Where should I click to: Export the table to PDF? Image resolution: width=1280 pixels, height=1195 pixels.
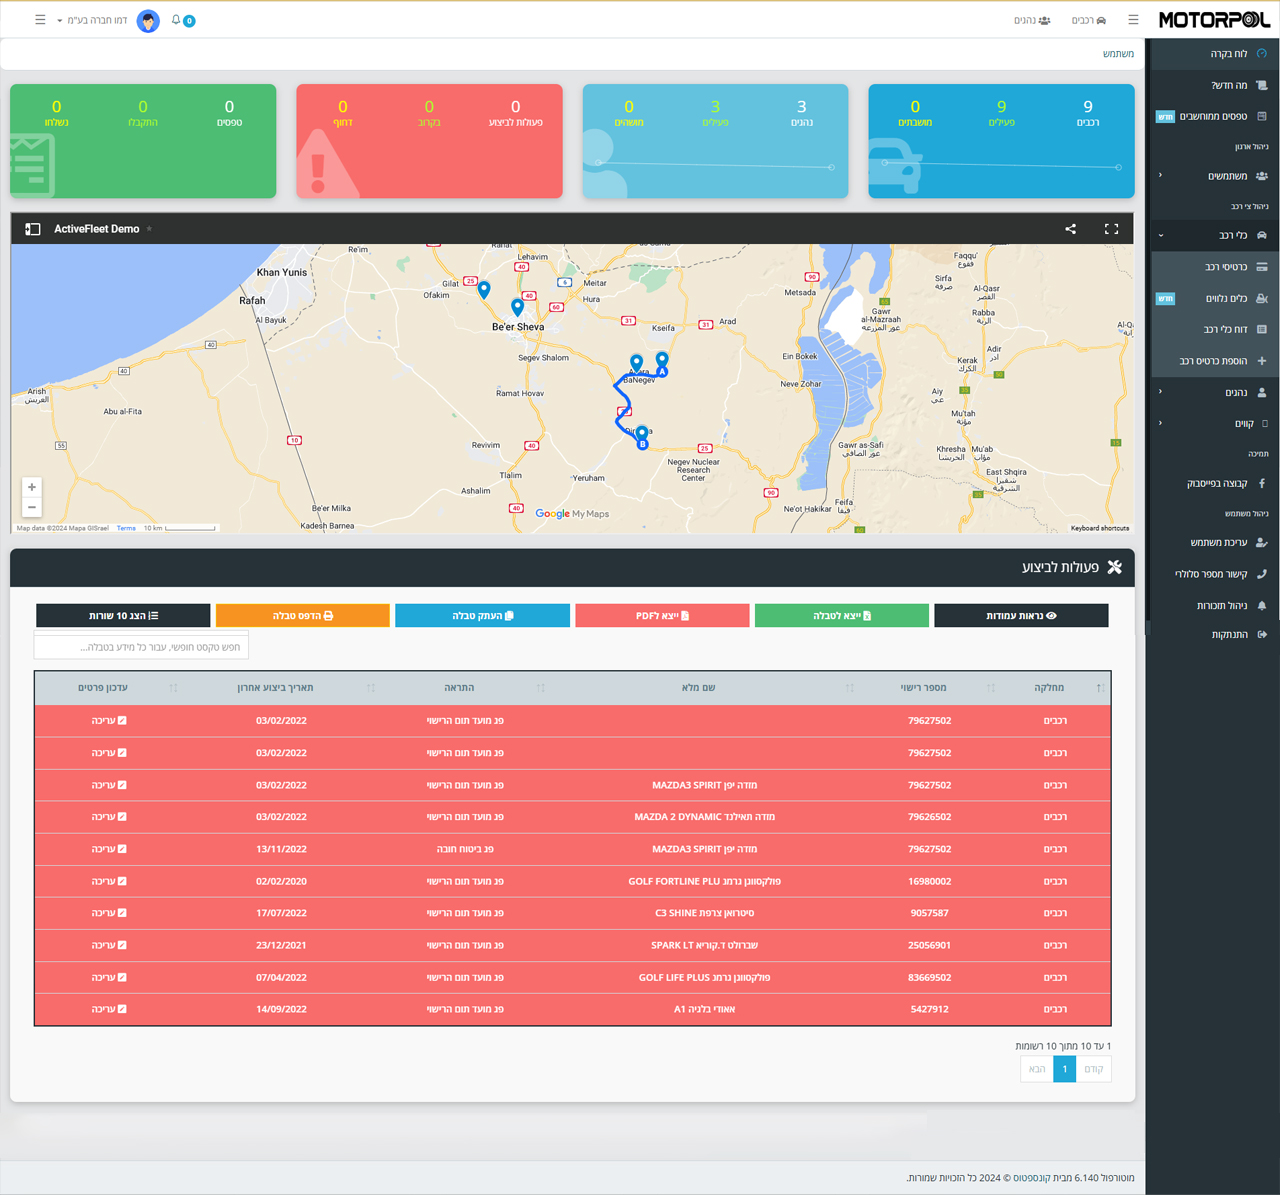[662, 616]
